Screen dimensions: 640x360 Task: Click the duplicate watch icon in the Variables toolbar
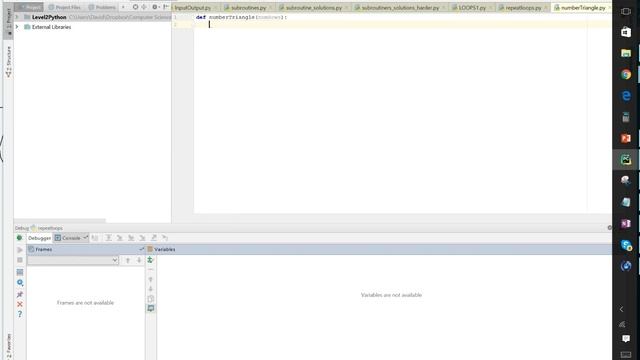(x=151, y=299)
